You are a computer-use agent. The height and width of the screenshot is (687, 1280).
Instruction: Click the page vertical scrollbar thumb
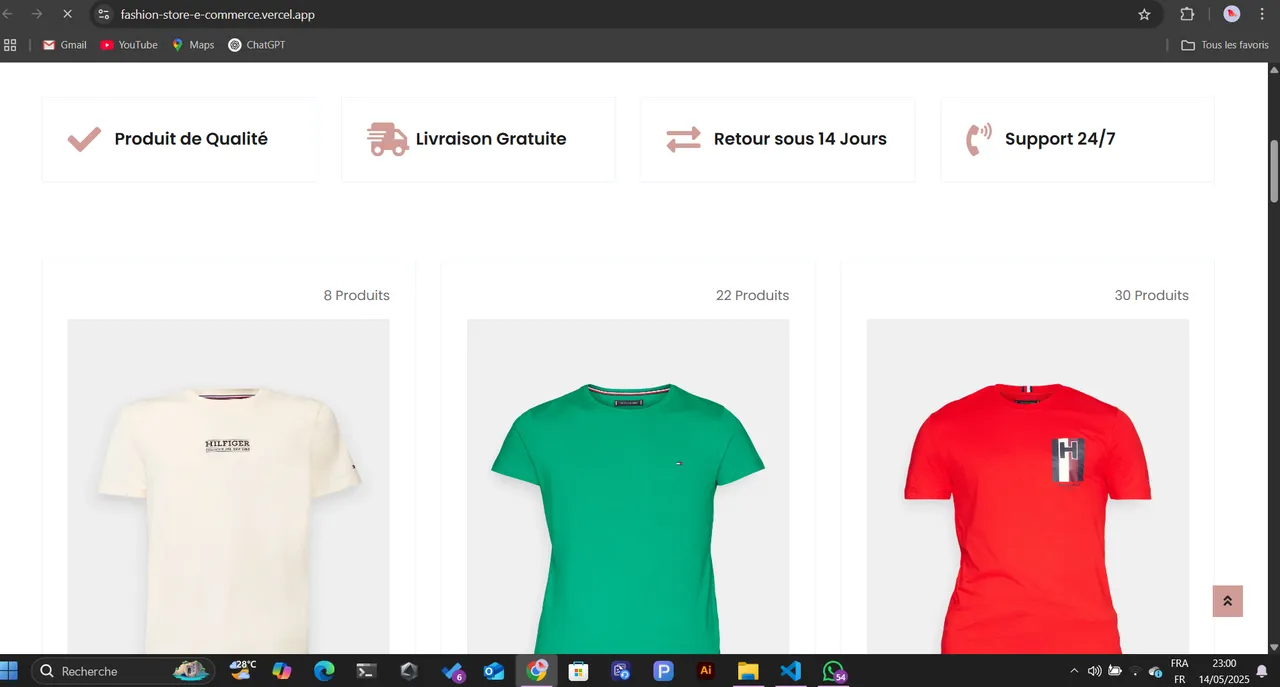point(1273,171)
